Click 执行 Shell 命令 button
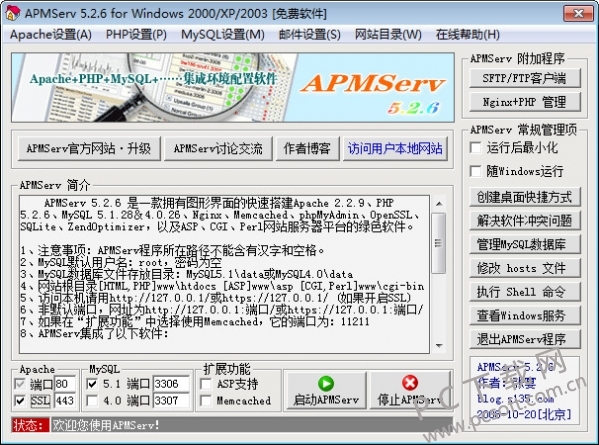This screenshot has height=445, width=599. coord(525,292)
